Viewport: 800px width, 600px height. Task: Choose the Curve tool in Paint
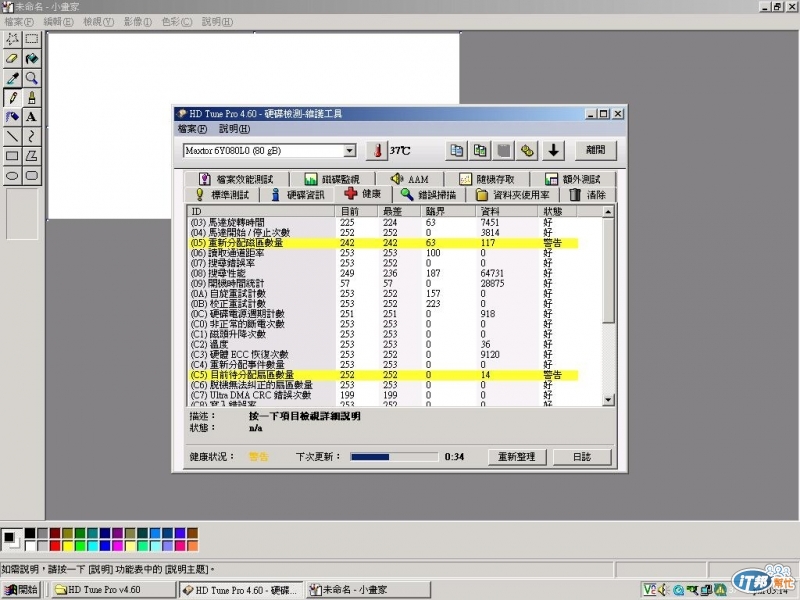click(32, 136)
